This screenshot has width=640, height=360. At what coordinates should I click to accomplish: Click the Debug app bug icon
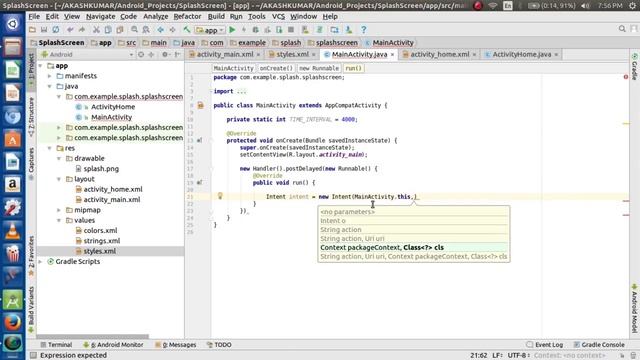256,29
